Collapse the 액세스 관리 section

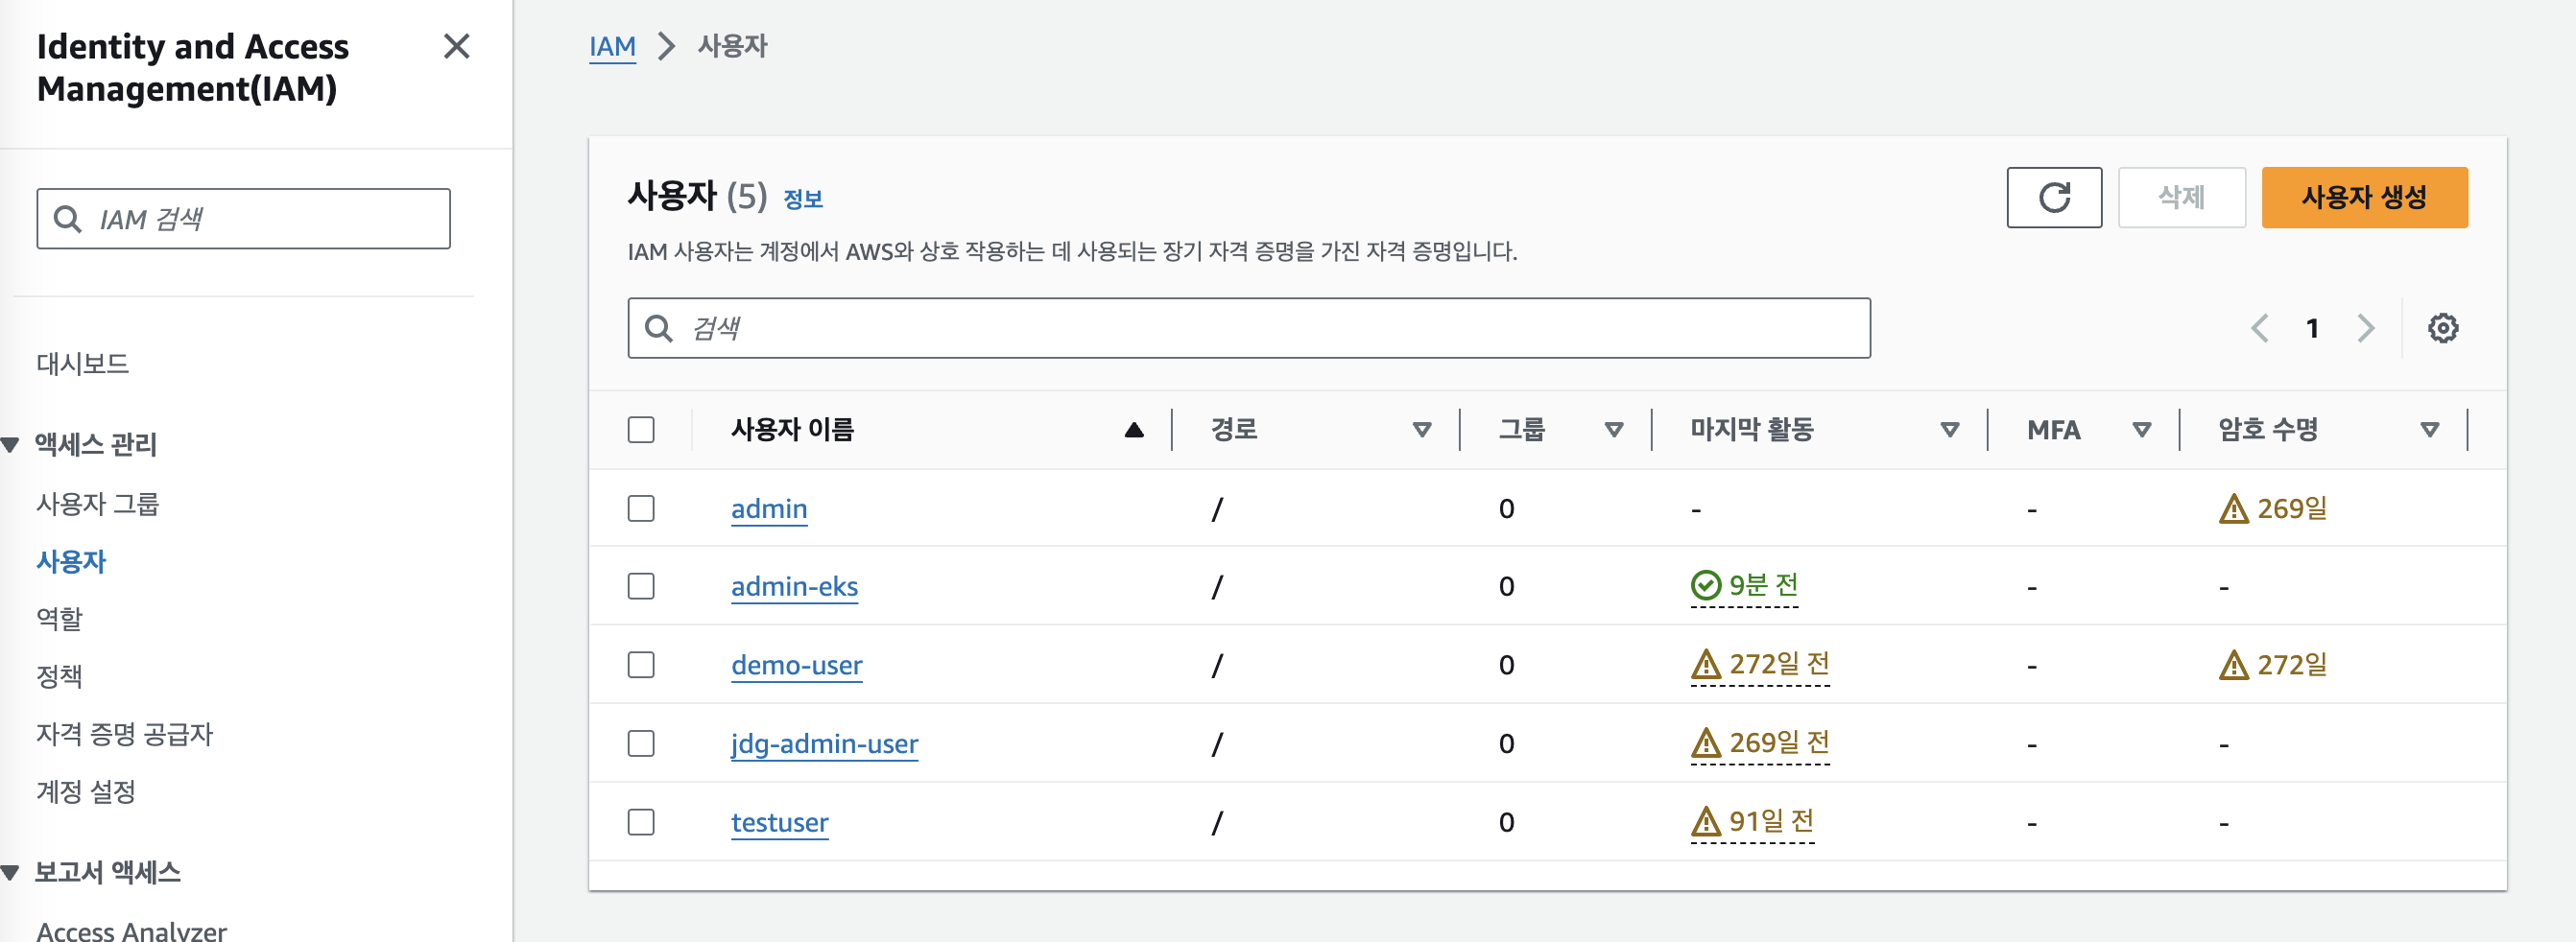click(x=10, y=445)
